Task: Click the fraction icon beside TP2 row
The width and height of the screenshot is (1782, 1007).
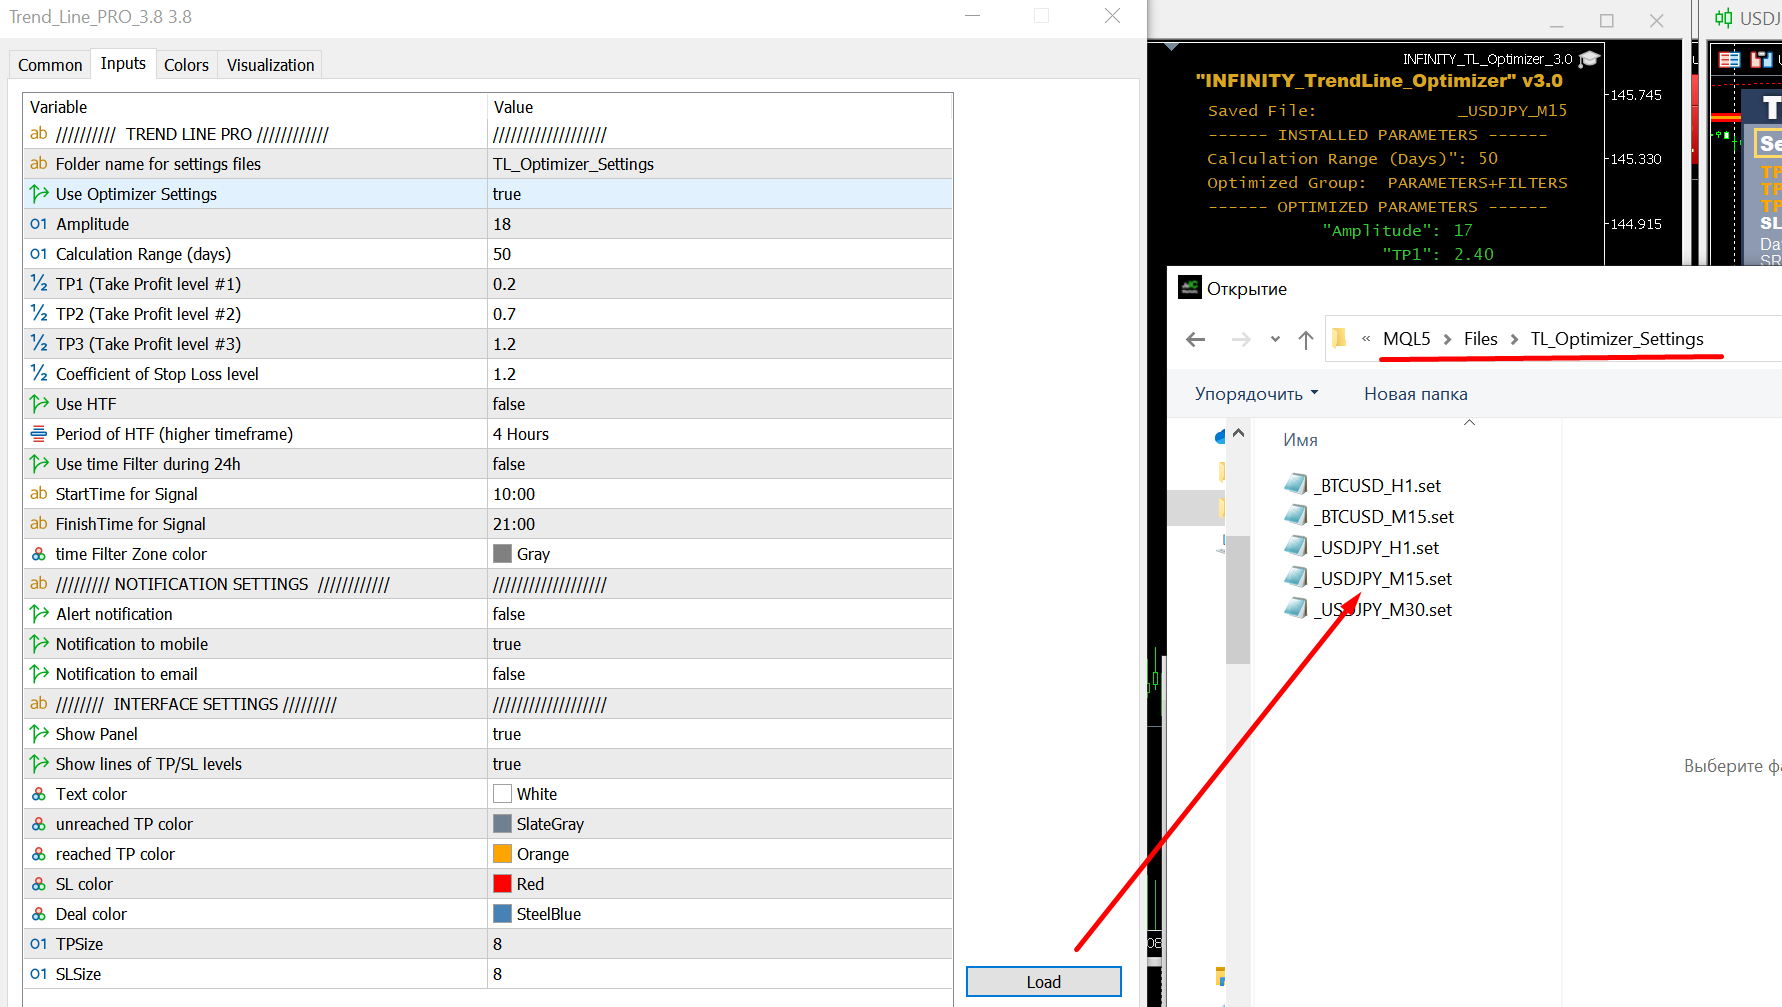Action: [x=39, y=314]
